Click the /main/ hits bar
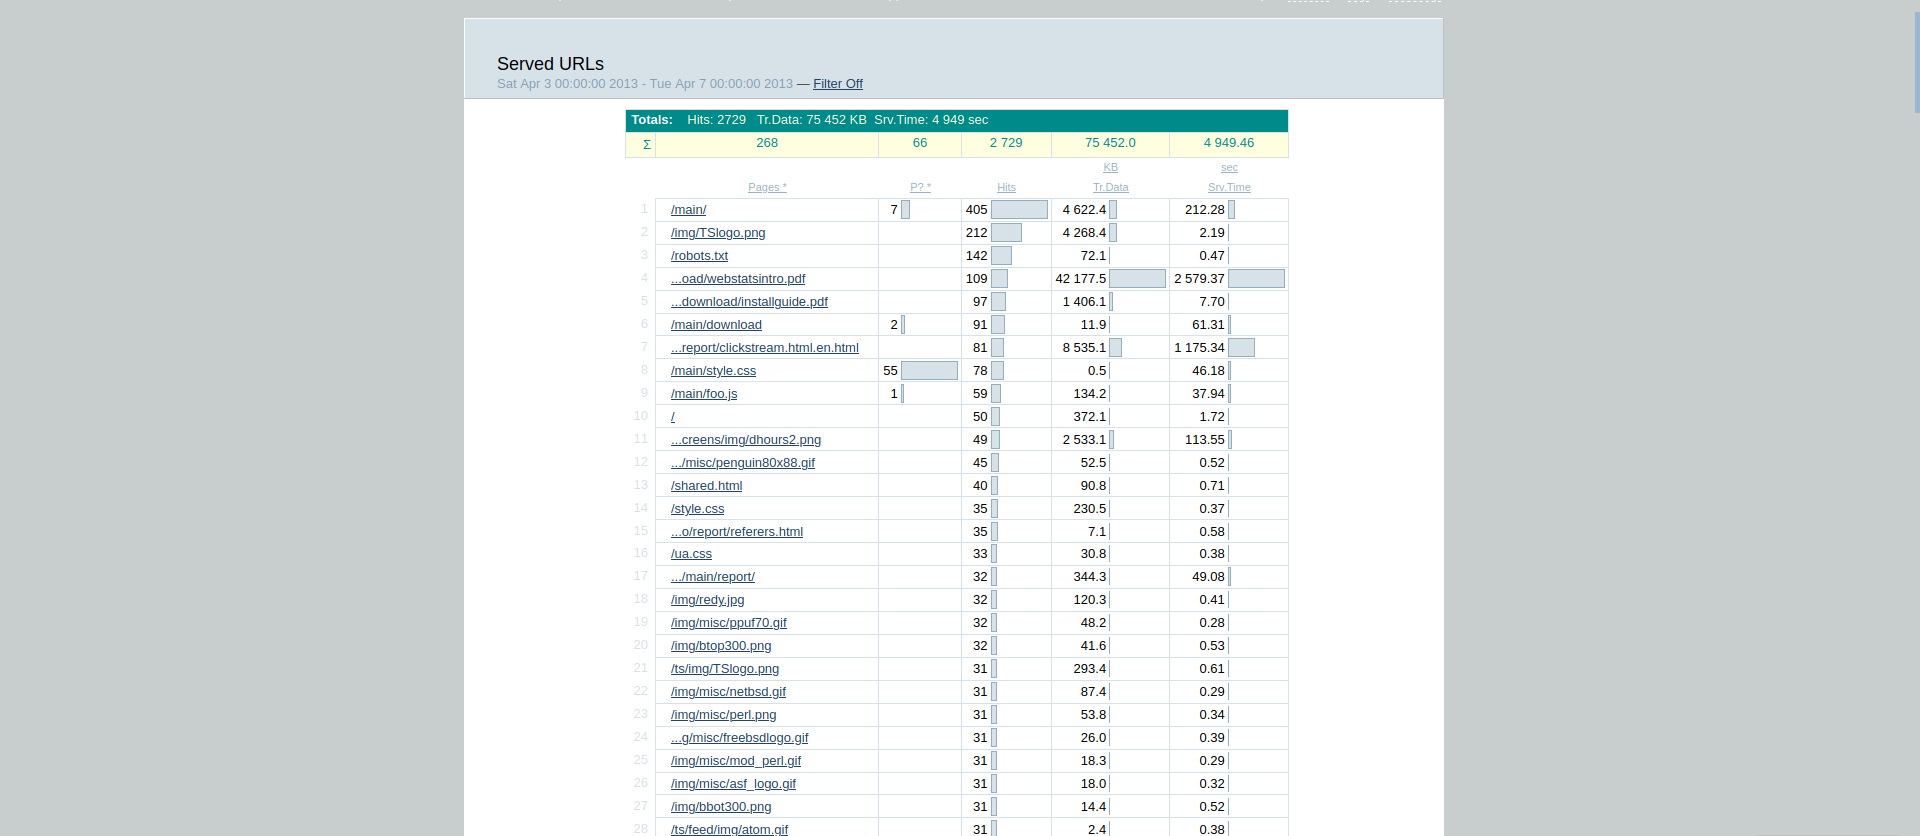This screenshot has width=1920, height=836. click(1019, 210)
